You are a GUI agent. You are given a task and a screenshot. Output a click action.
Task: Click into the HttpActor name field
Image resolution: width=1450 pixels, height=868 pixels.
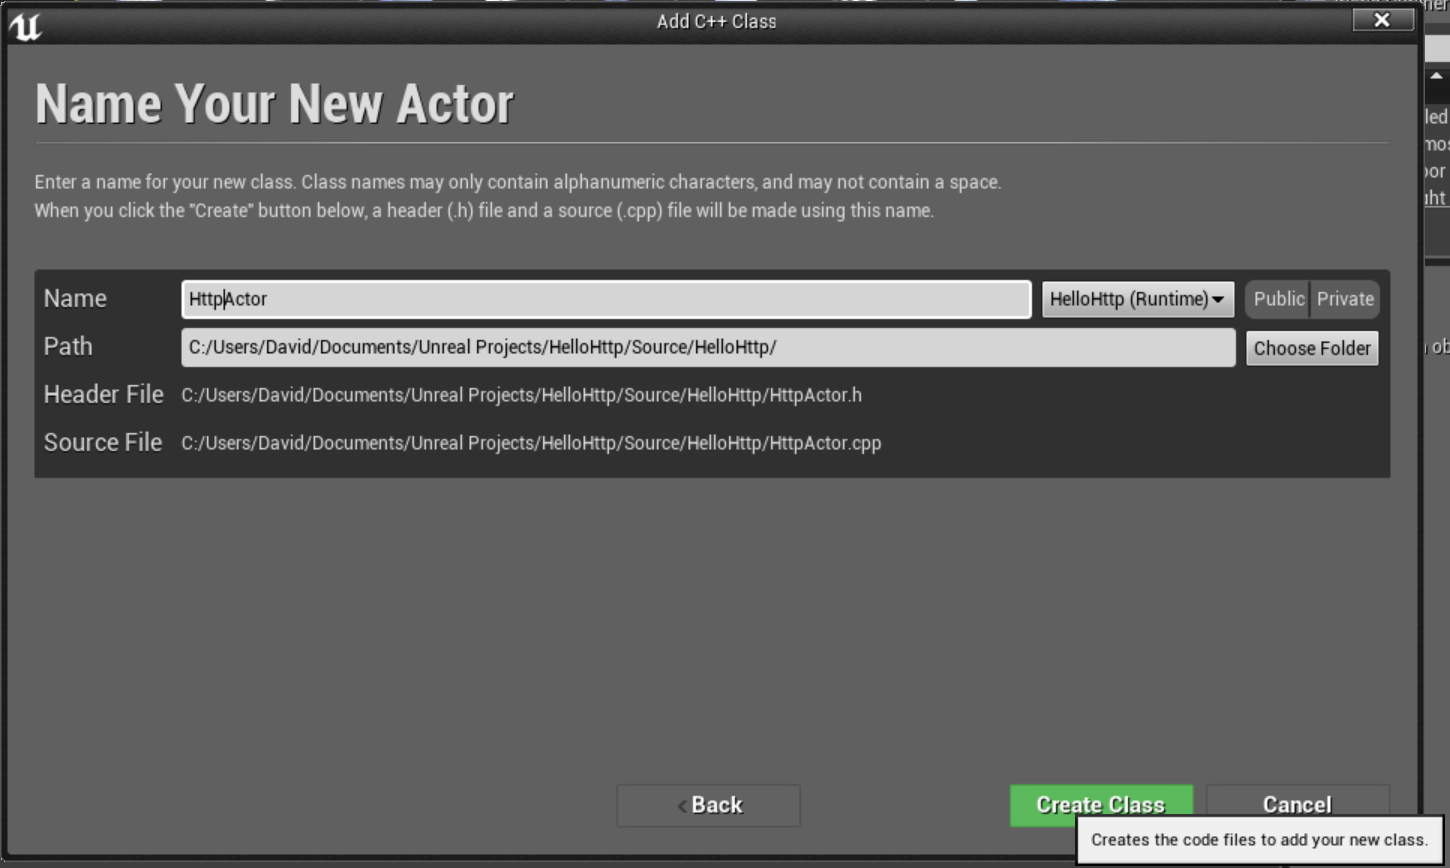605,299
